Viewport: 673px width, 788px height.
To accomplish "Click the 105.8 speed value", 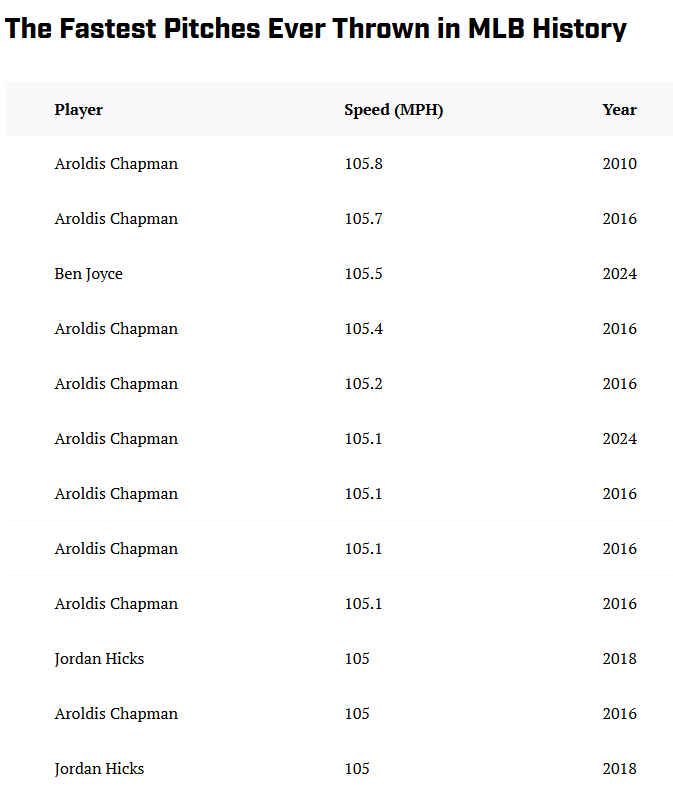I will click(x=363, y=164).
